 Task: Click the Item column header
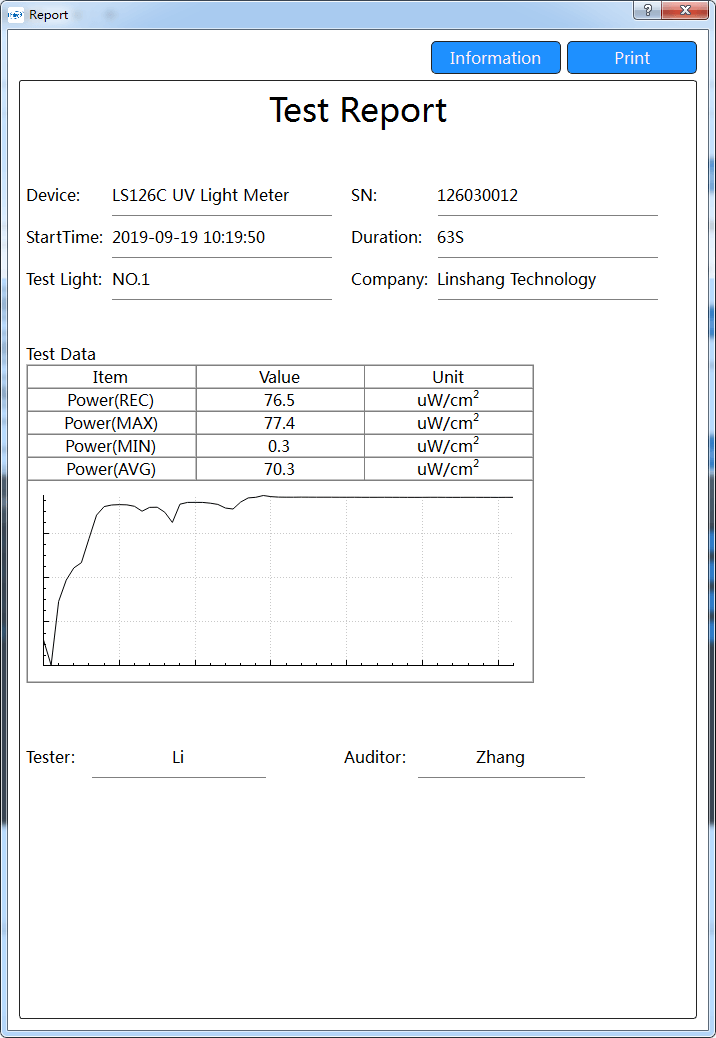pyautogui.click(x=111, y=377)
